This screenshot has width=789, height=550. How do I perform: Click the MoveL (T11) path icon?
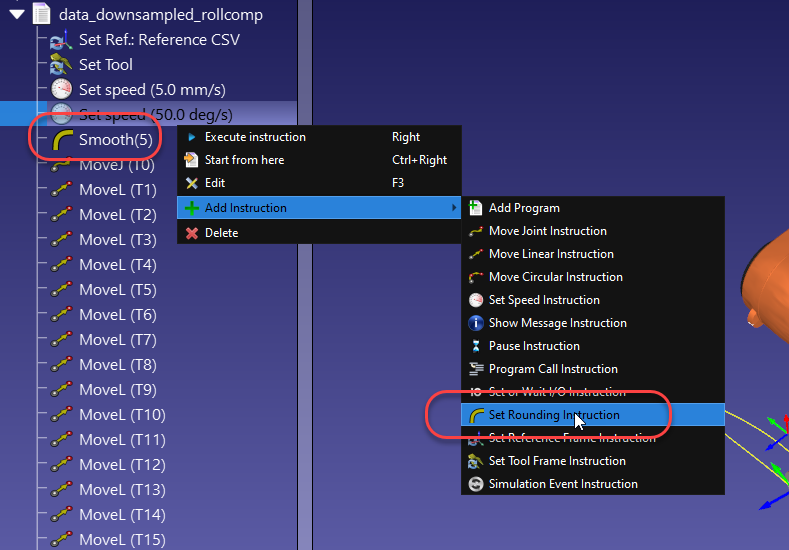[61, 439]
